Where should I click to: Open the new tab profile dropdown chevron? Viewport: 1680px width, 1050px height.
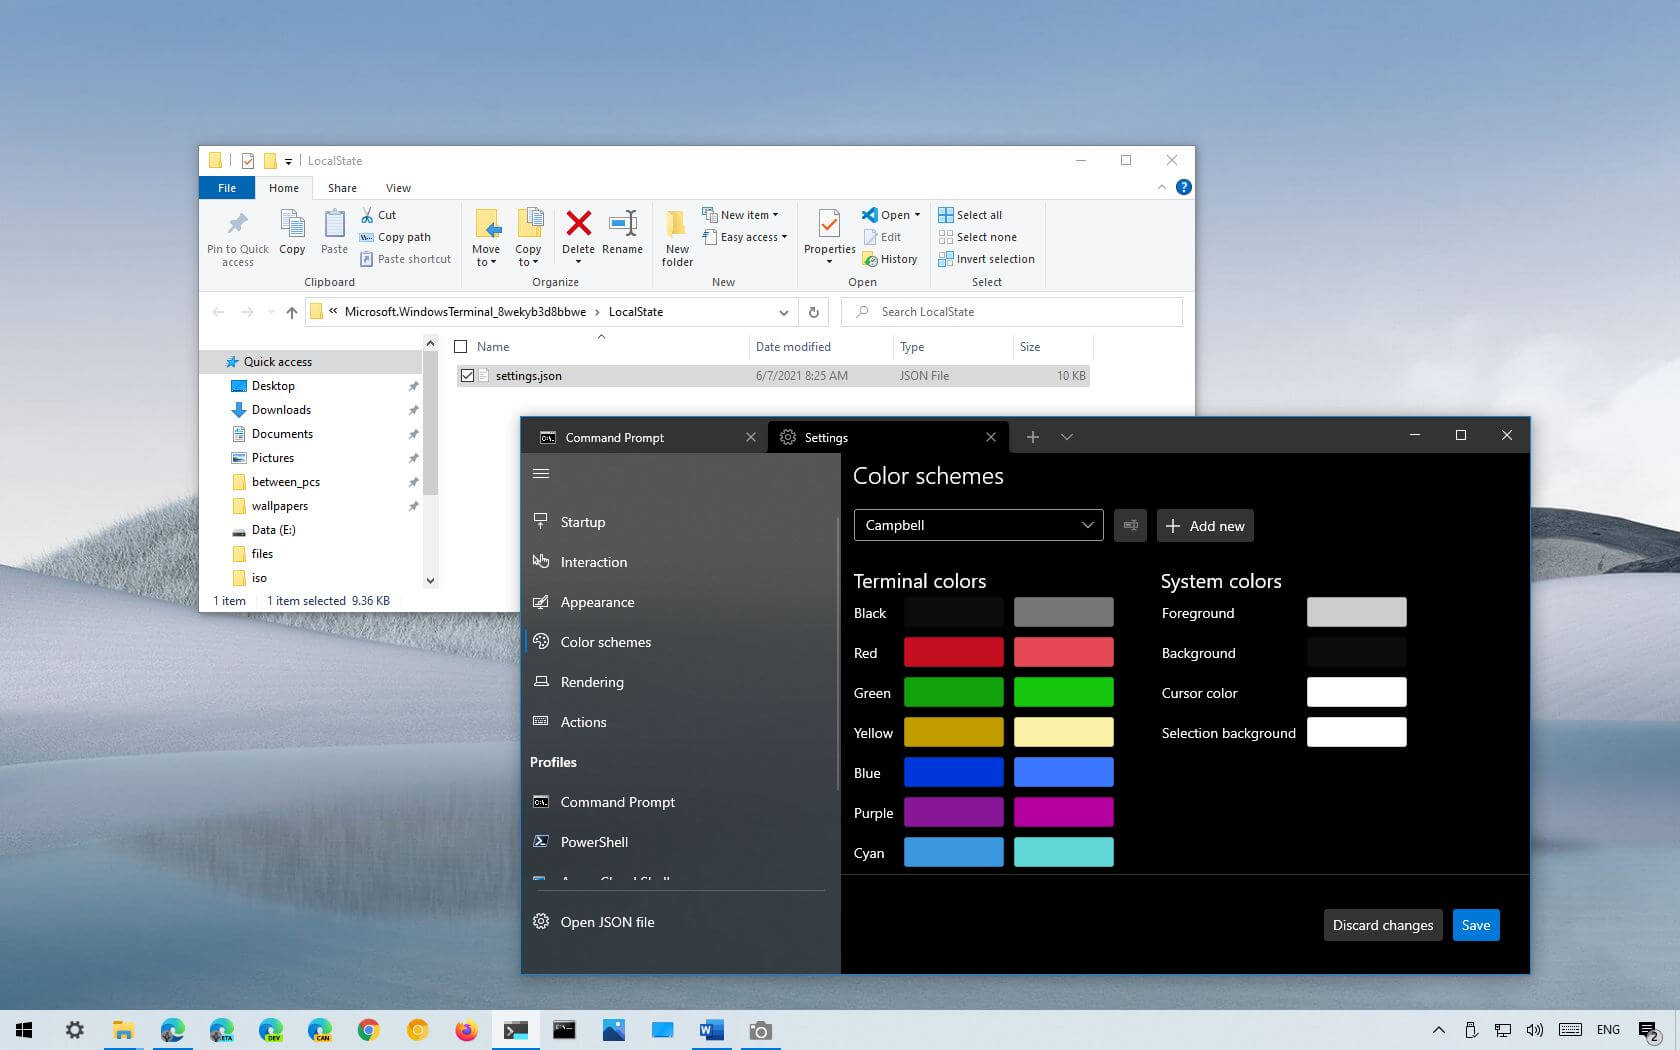pyautogui.click(x=1067, y=437)
